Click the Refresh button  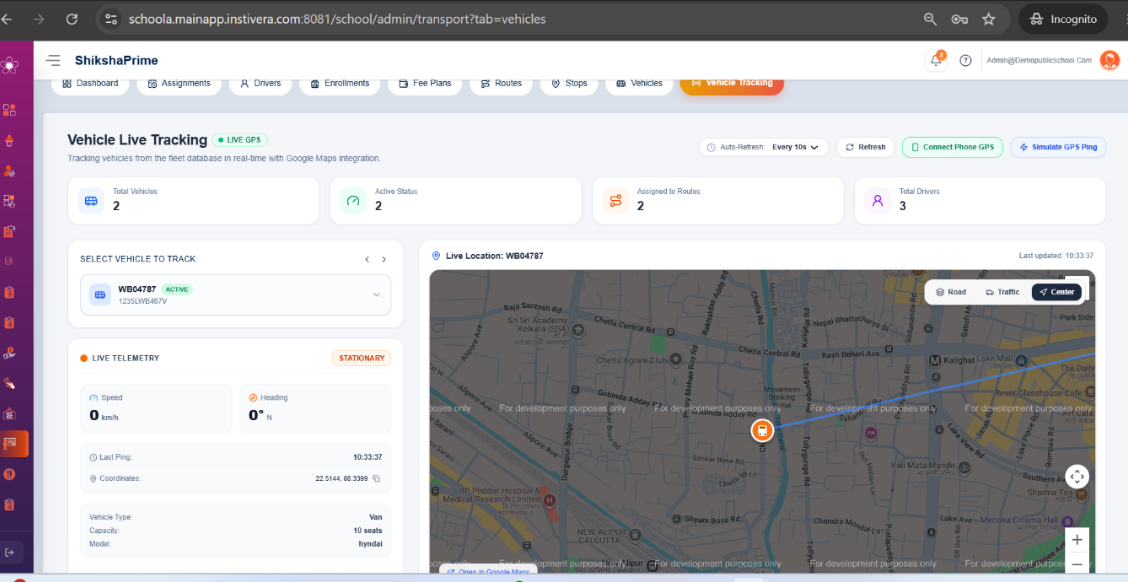point(865,147)
